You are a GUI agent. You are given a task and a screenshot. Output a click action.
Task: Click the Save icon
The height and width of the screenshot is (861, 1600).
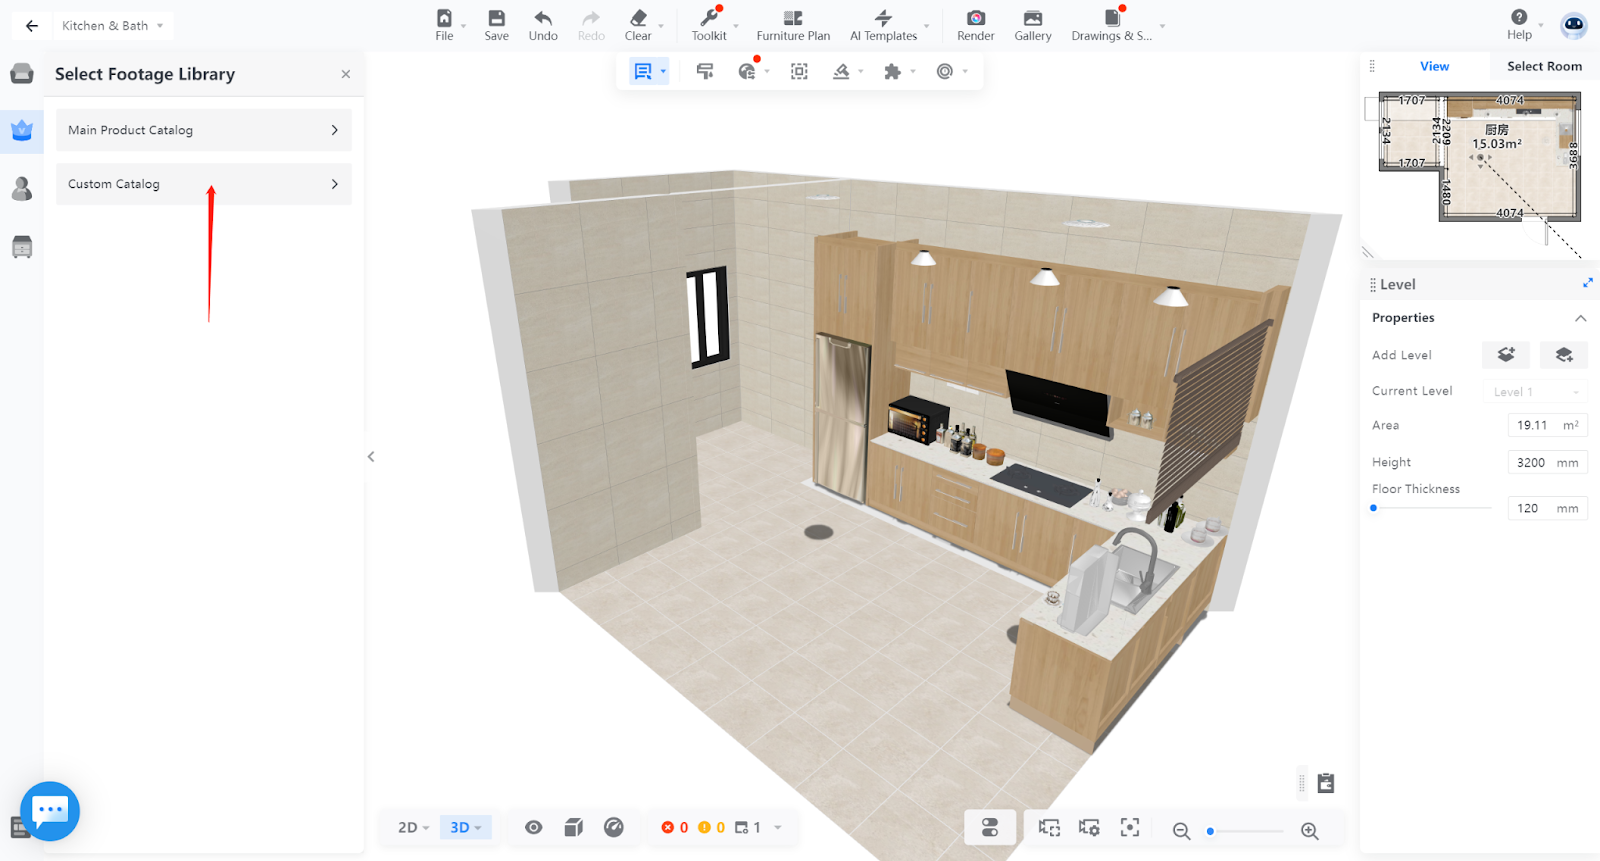point(496,19)
